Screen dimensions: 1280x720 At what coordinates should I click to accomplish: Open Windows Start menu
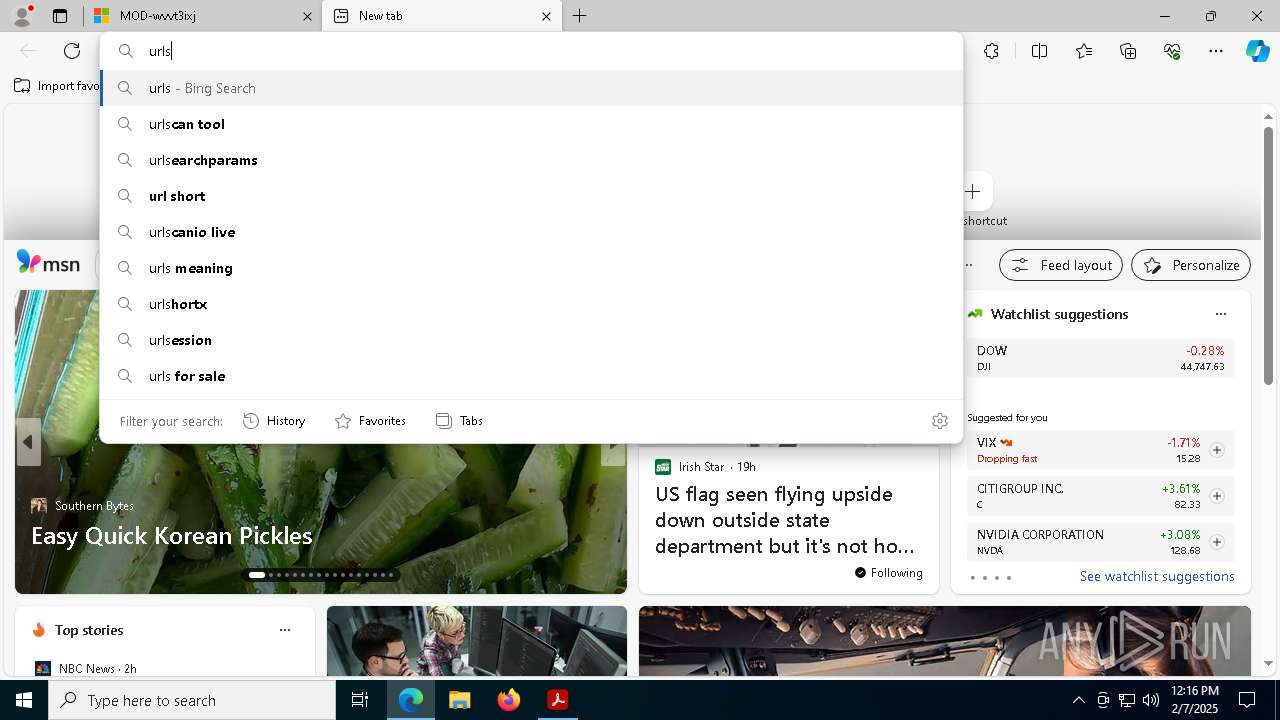(24, 700)
